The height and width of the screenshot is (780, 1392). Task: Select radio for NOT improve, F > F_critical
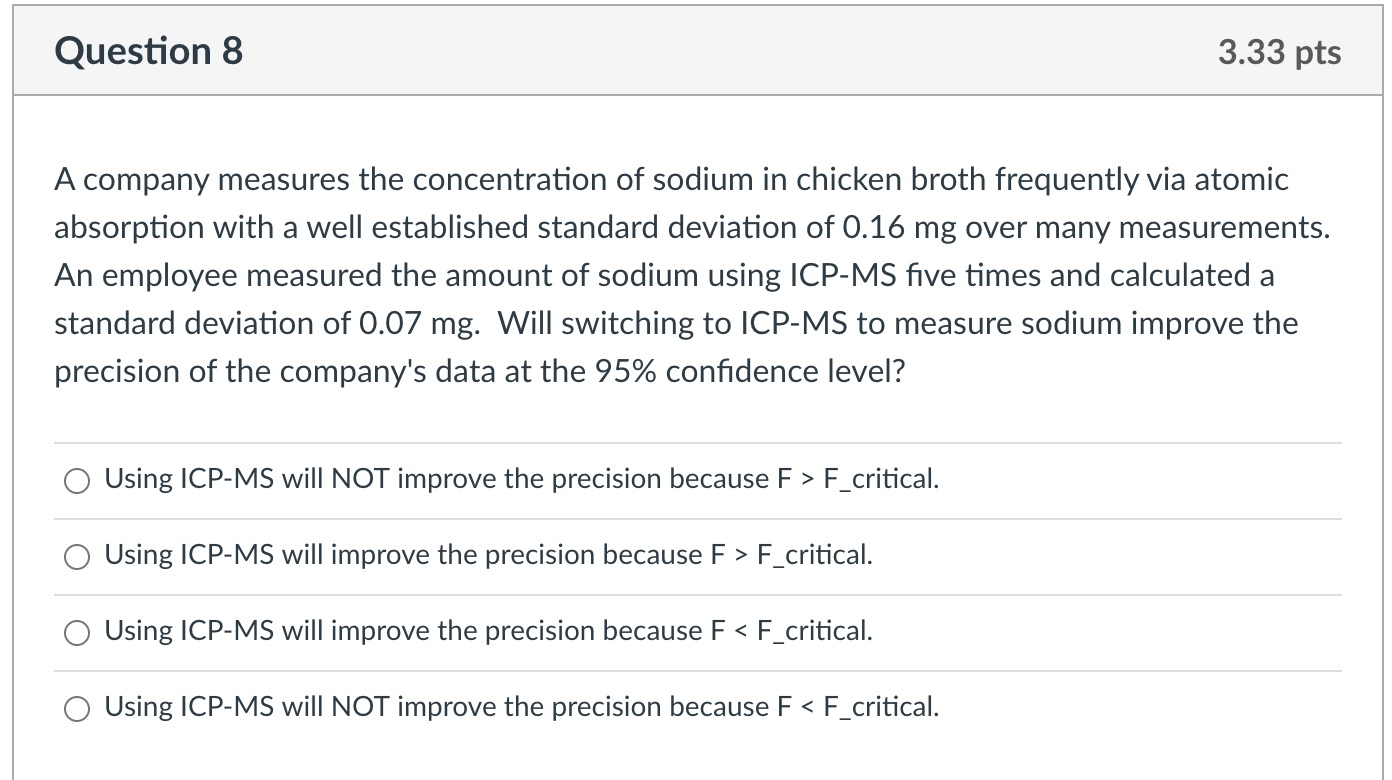[77, 481]
